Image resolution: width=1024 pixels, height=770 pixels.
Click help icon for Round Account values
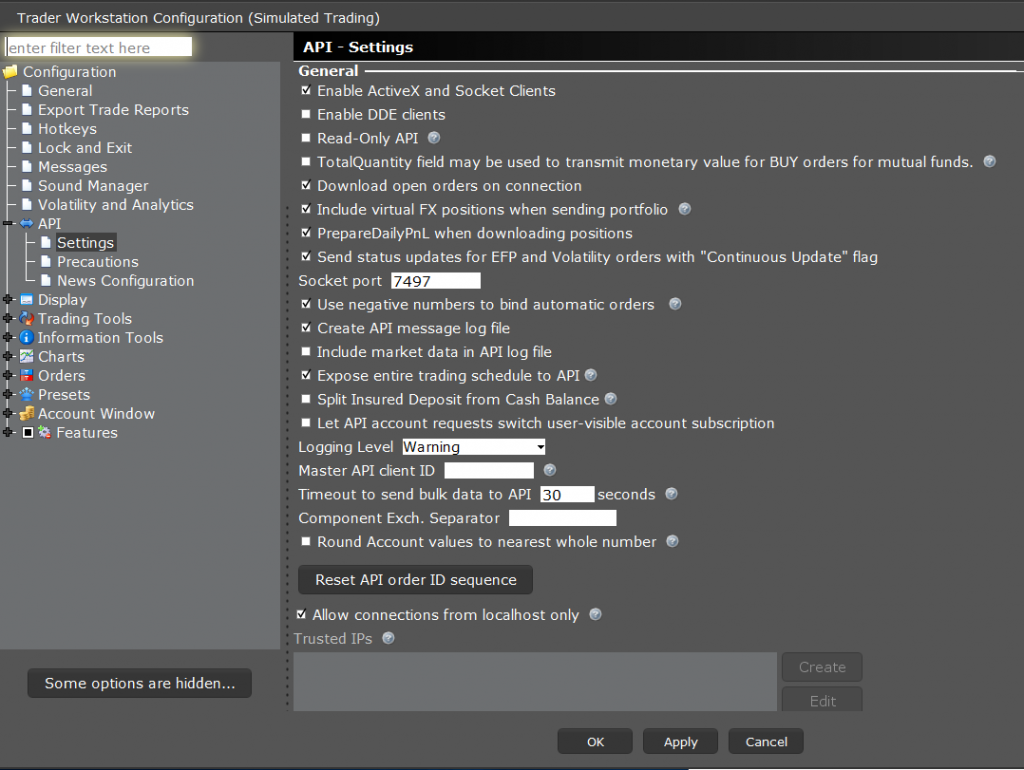[672, 541]
